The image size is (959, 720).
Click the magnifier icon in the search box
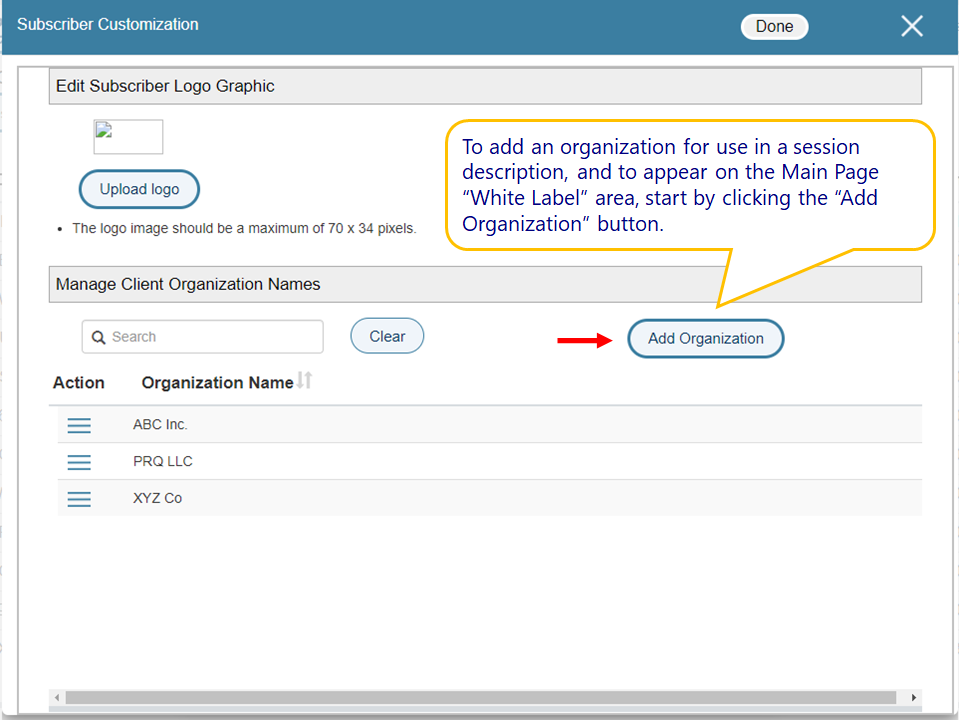[x=99, y=338]
